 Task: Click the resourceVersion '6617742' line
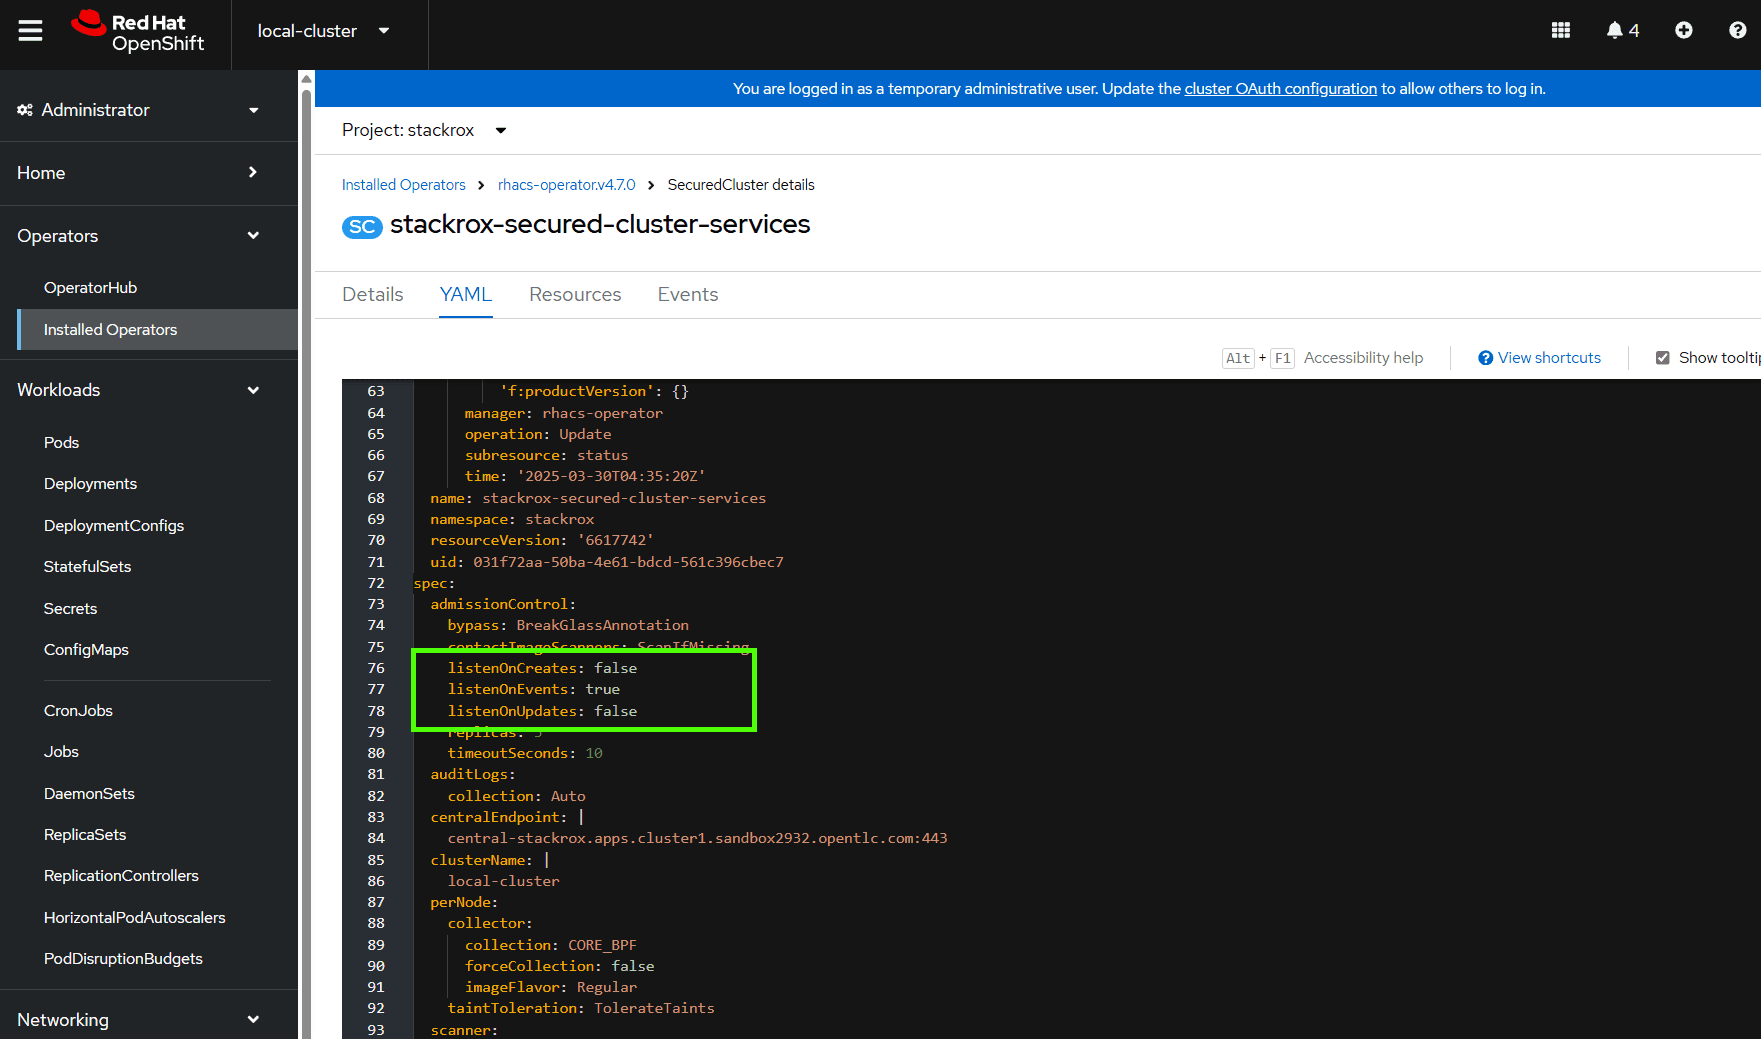(542, 540)
